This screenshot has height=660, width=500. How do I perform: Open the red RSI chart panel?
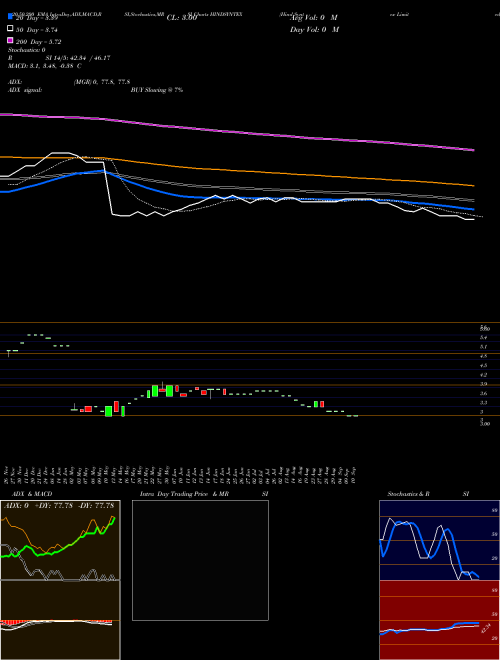point(440,620)
